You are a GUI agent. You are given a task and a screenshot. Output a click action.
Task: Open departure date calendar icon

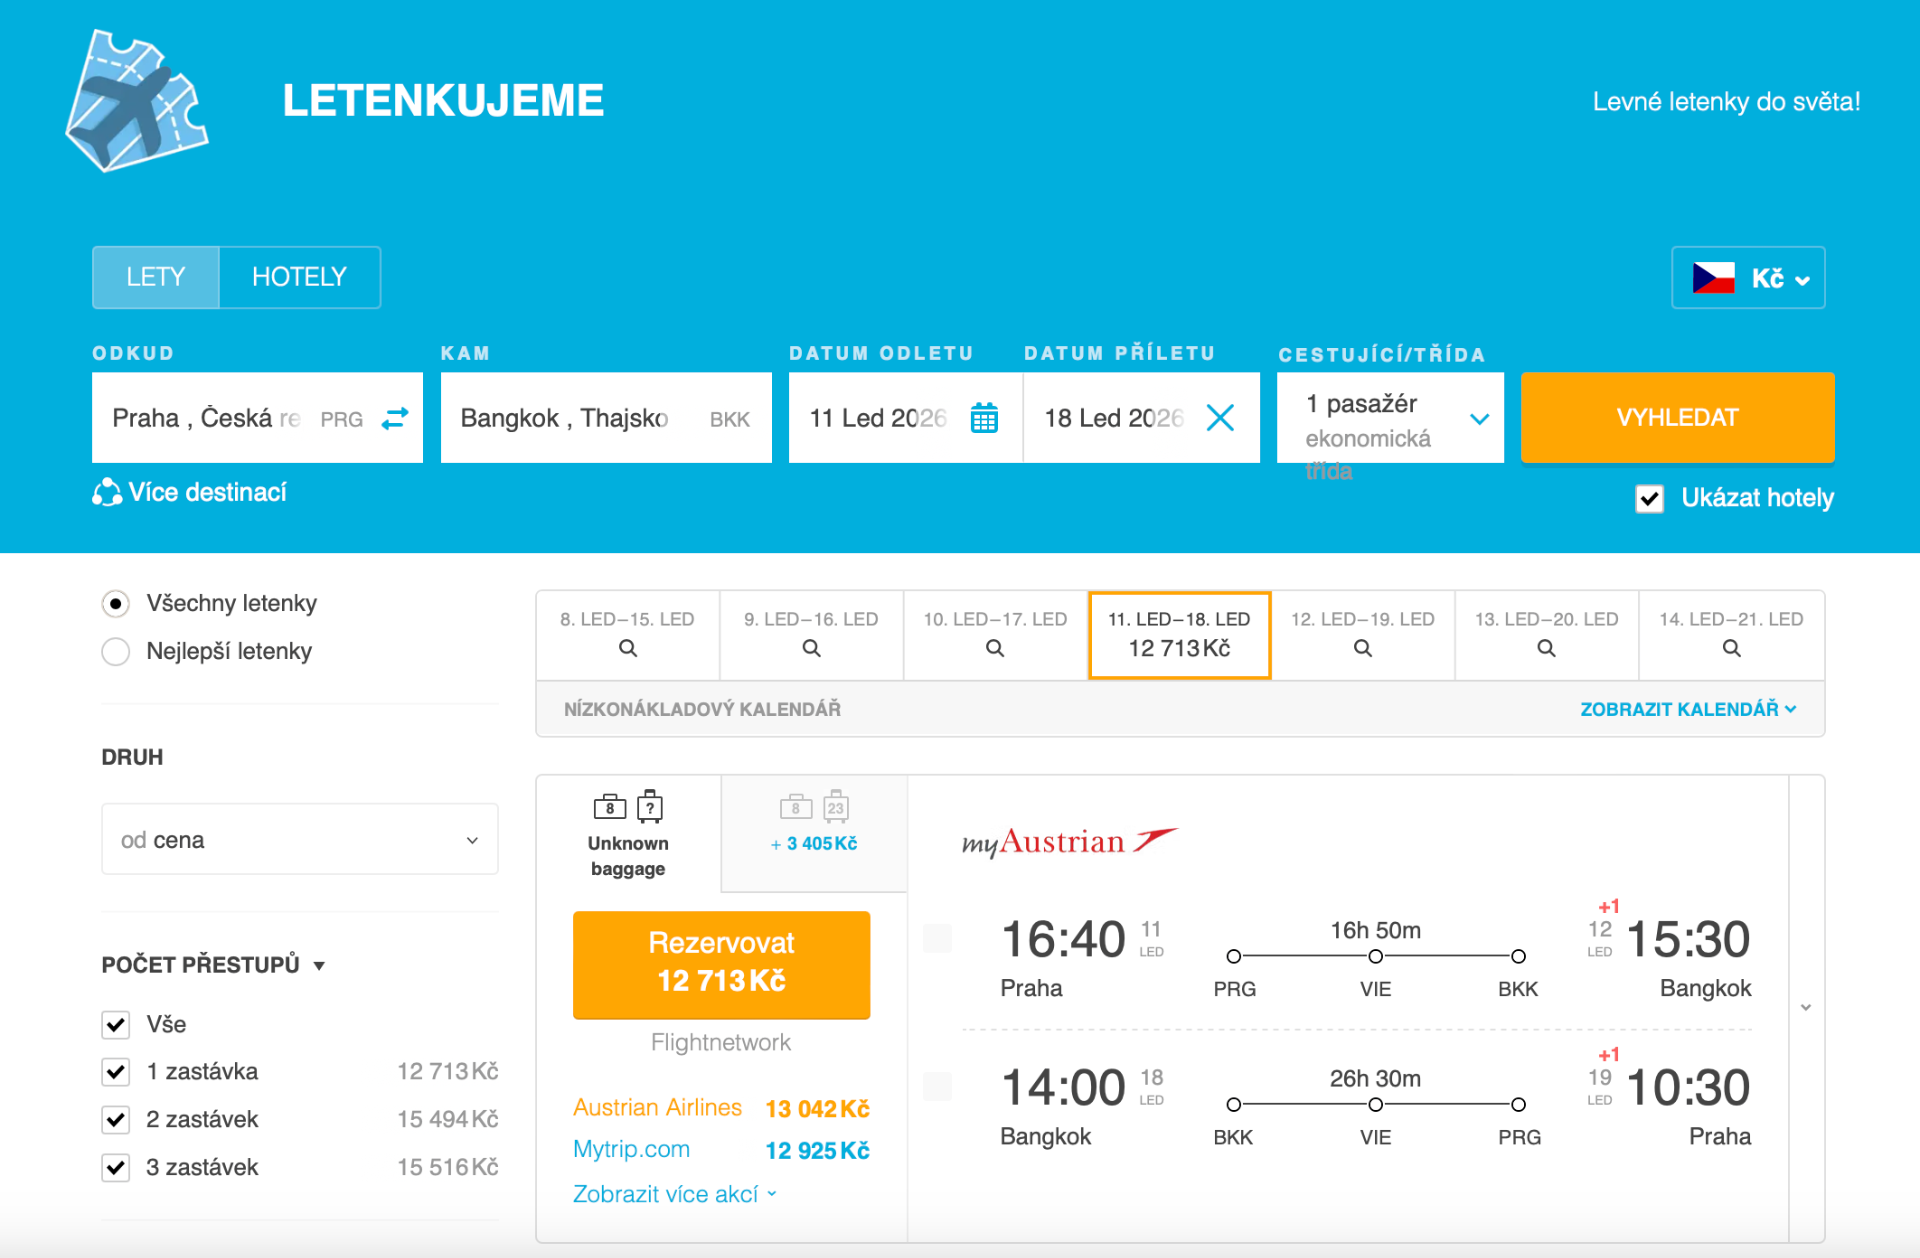click(984, 418)
